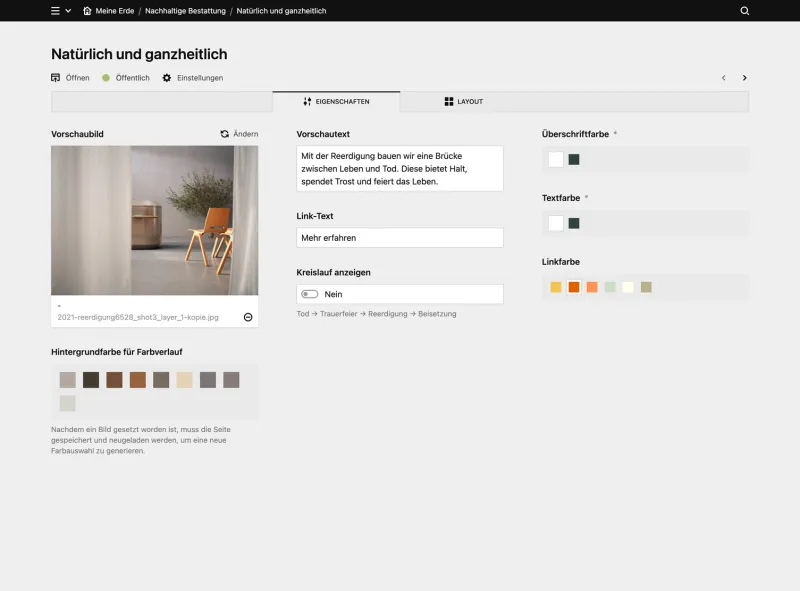Viewport: 800px width, 591px height.
Task: Click the left chevron for previous page
Action: point(723,77)
